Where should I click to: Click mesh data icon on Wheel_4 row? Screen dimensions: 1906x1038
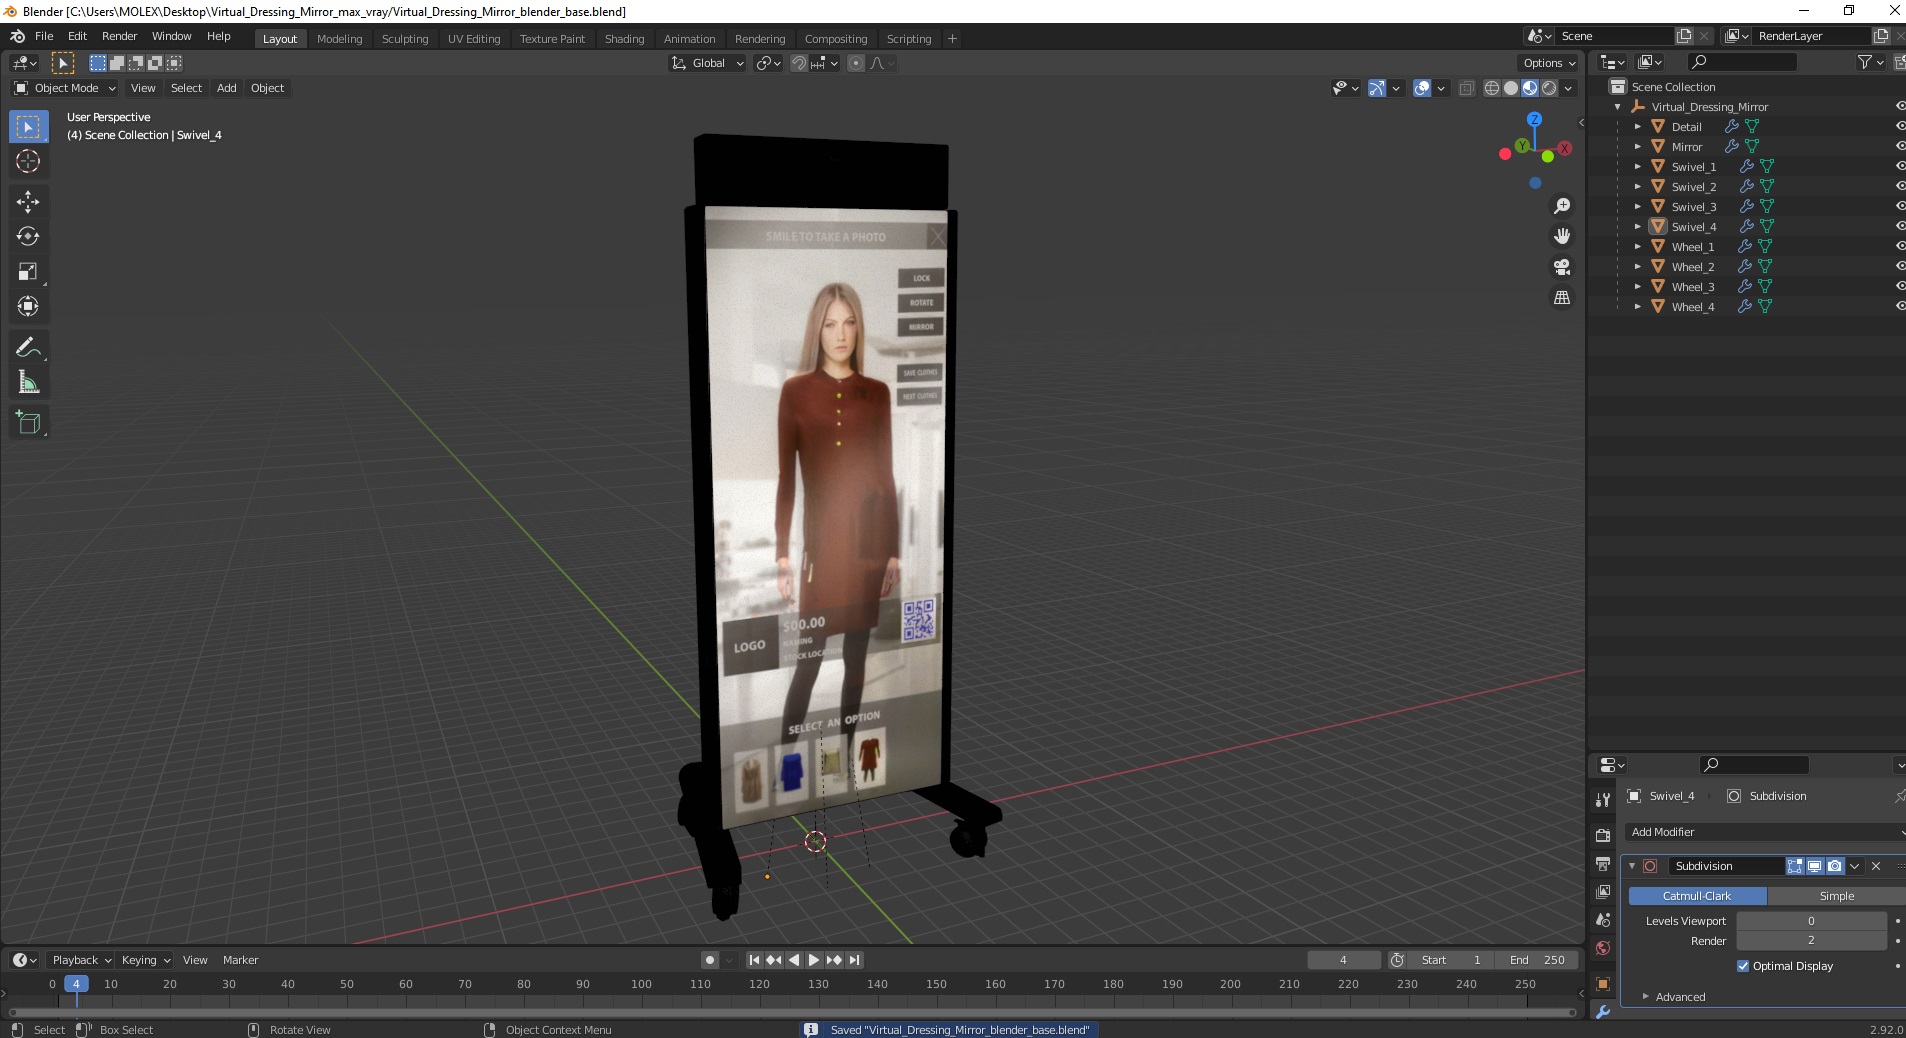pos(1765,306)
